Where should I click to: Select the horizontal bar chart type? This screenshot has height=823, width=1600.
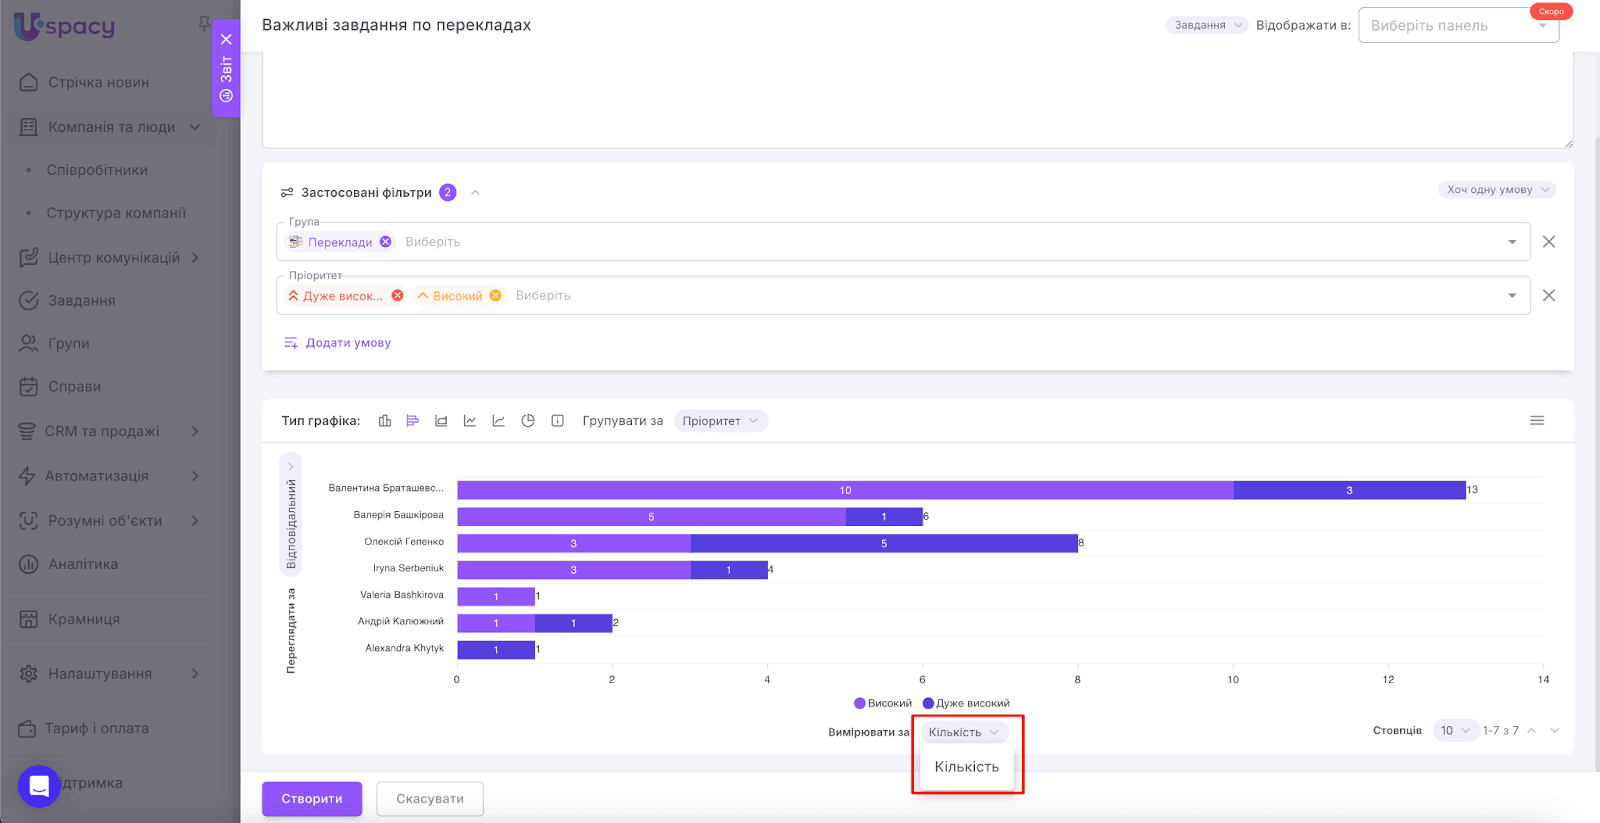click(413, 421)
